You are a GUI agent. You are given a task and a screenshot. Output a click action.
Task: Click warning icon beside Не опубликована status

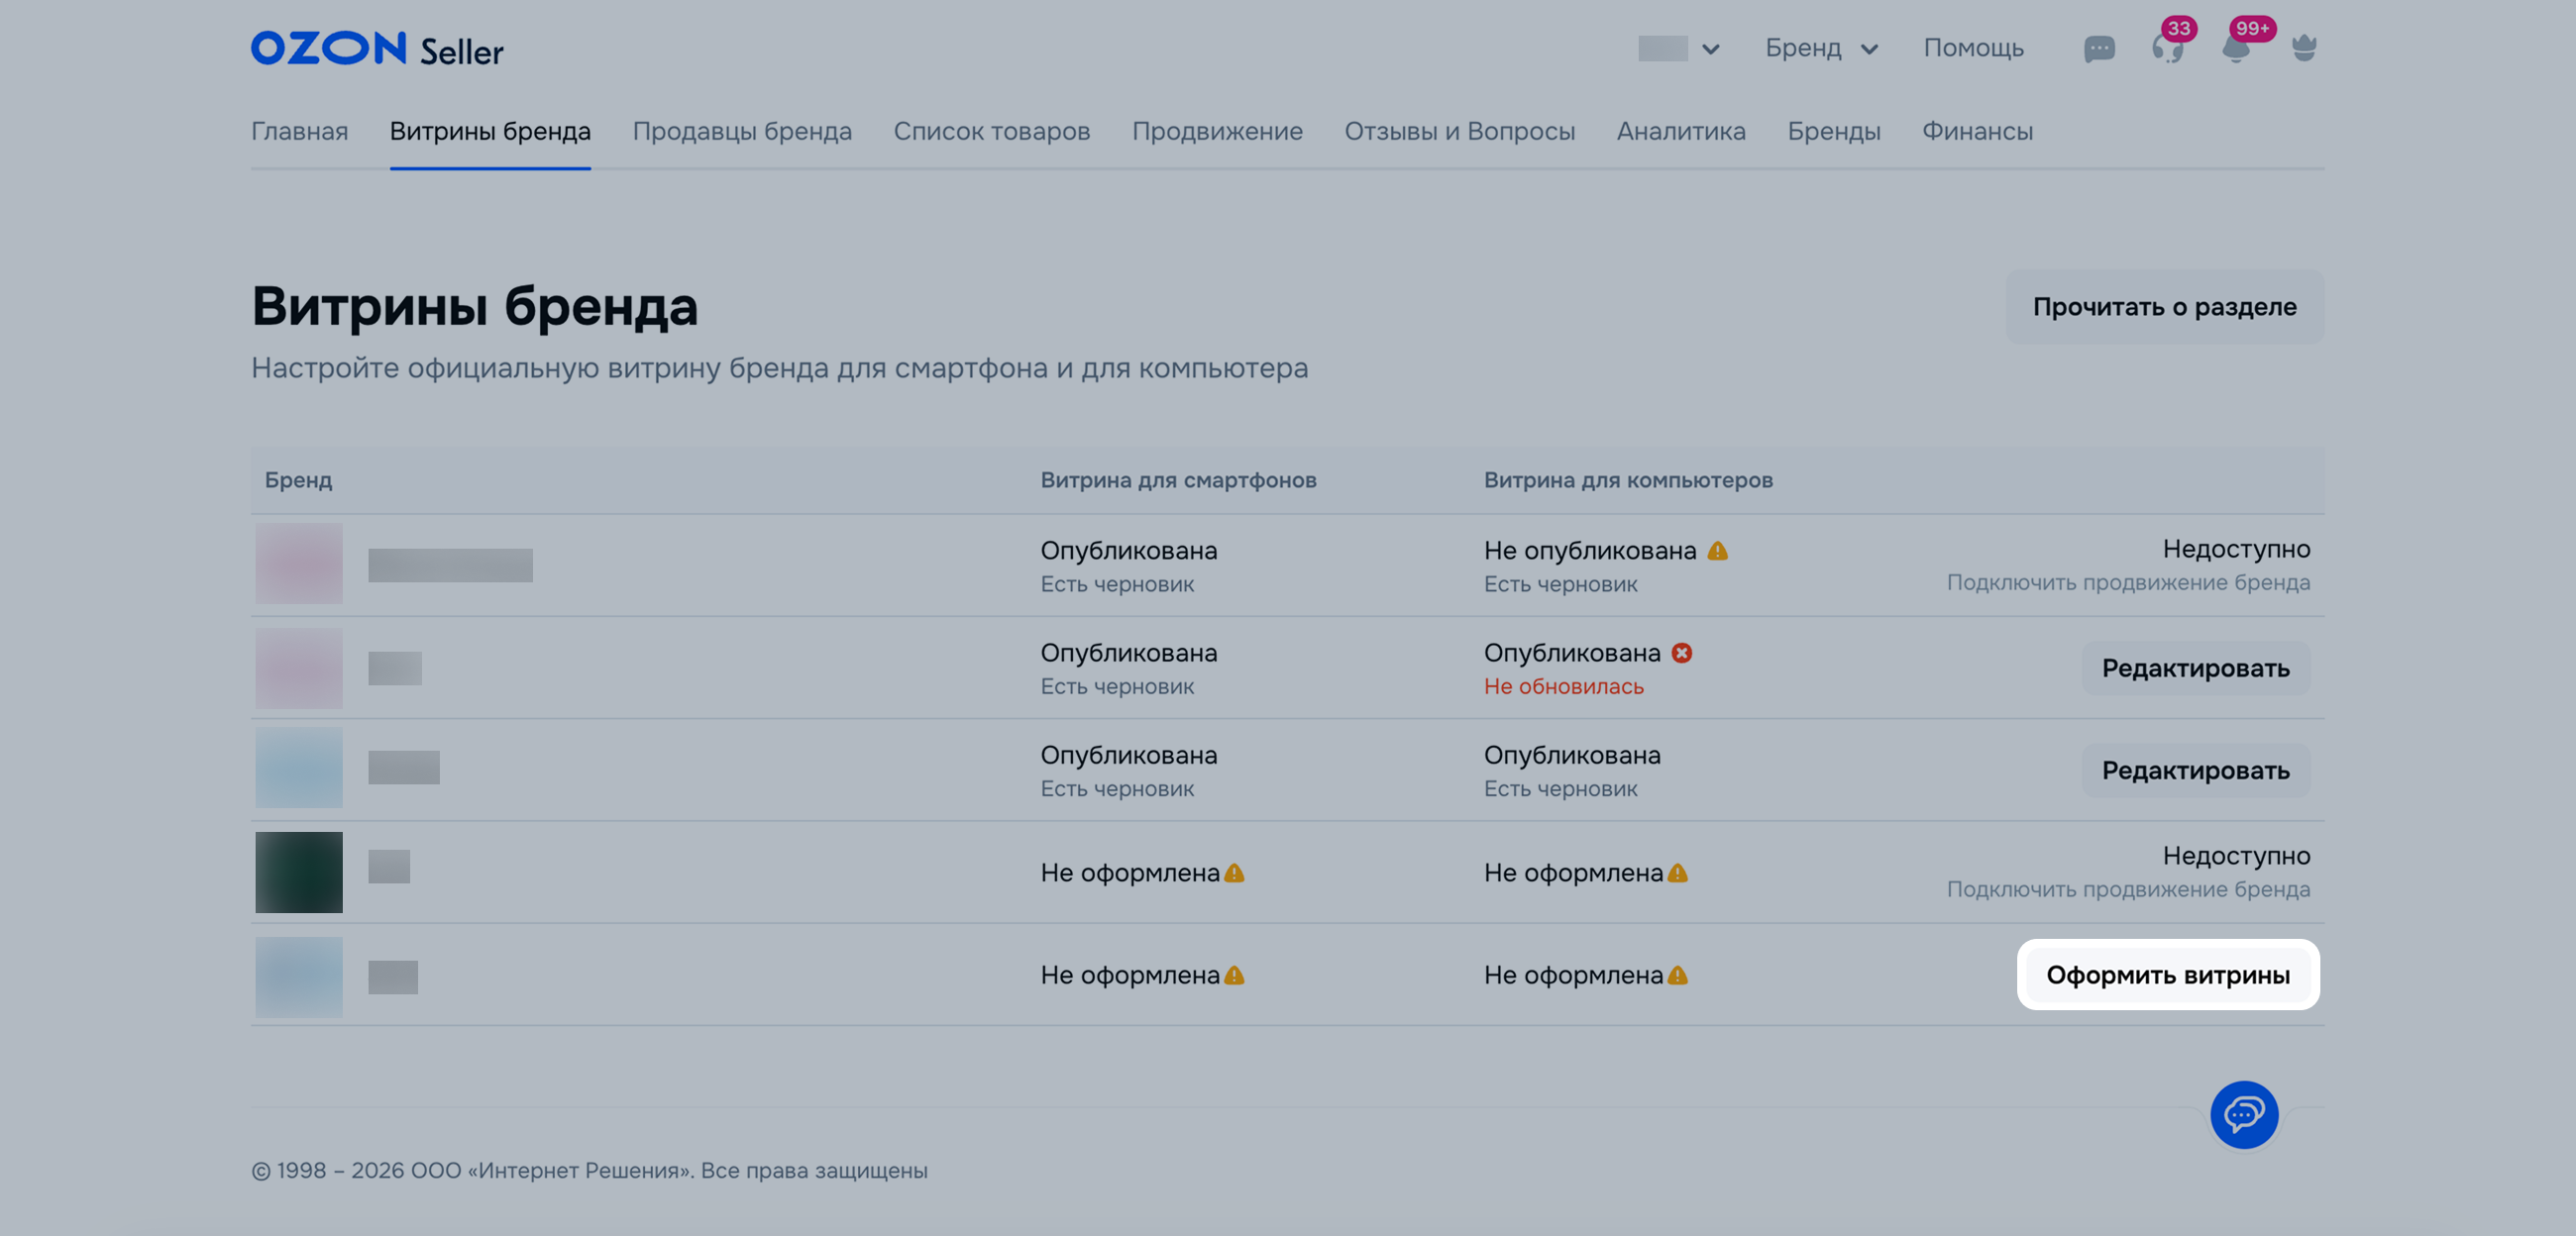1717,551
